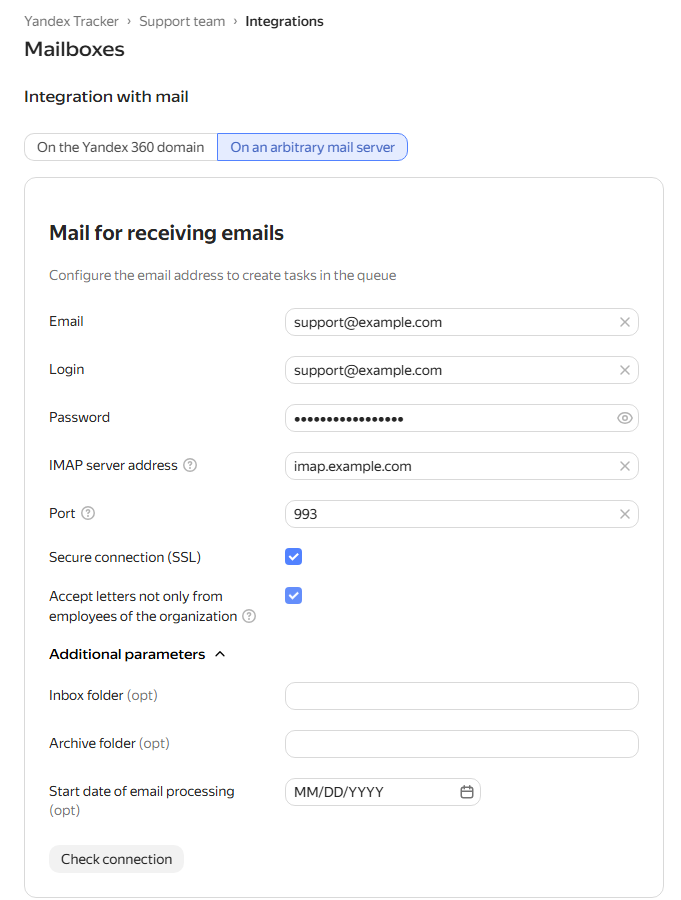
Task: Go to Yandex Tracker breadcrumb link
Action: (x=71, y=21)
